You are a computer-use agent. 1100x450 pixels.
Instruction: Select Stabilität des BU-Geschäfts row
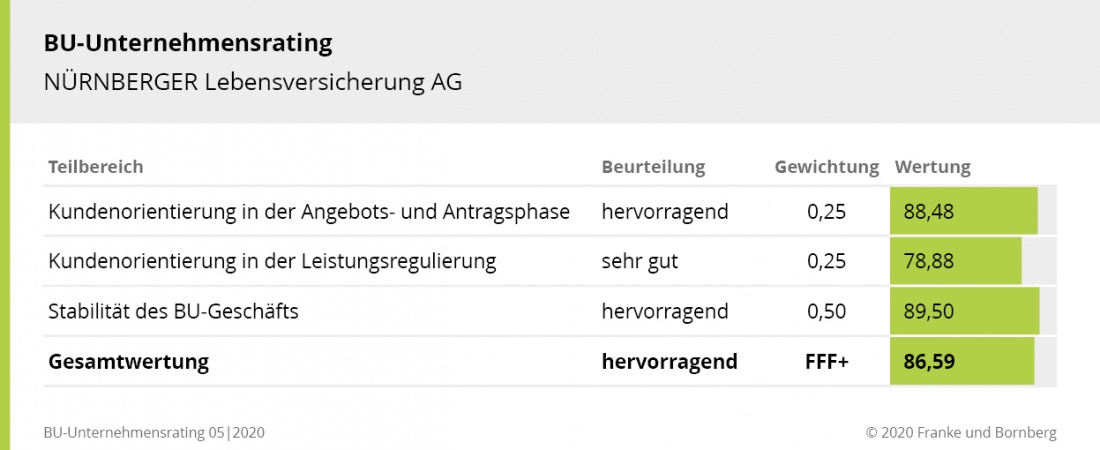(549, 311)
